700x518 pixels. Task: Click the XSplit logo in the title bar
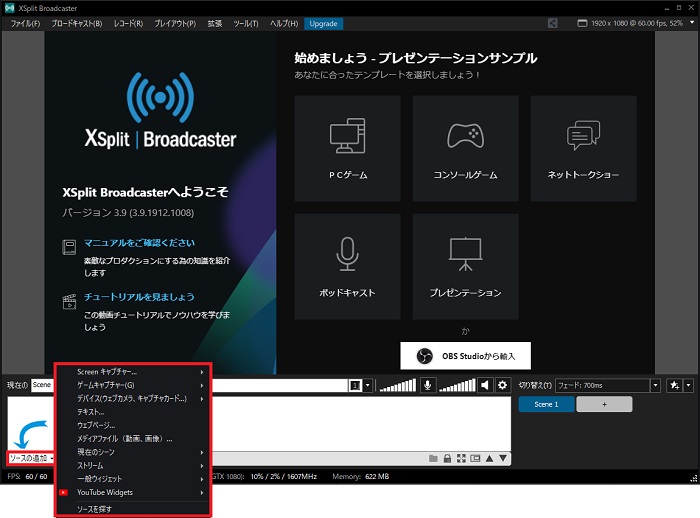pyautogui.click(x=9, y=8)
